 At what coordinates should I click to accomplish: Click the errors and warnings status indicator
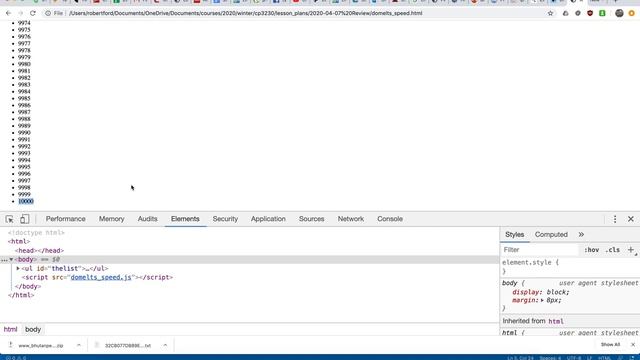coord(16,358)
